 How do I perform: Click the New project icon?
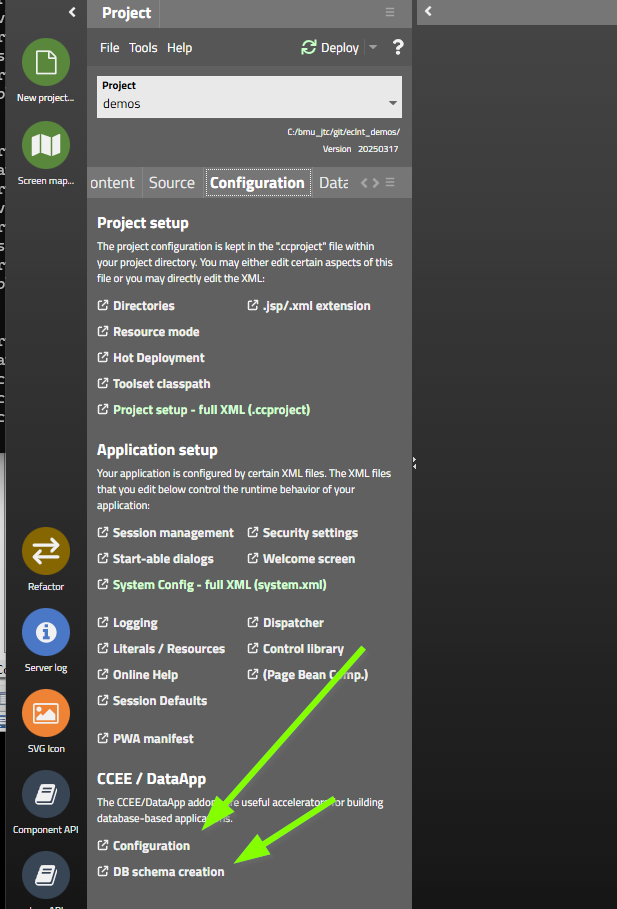tap(45, 62)
